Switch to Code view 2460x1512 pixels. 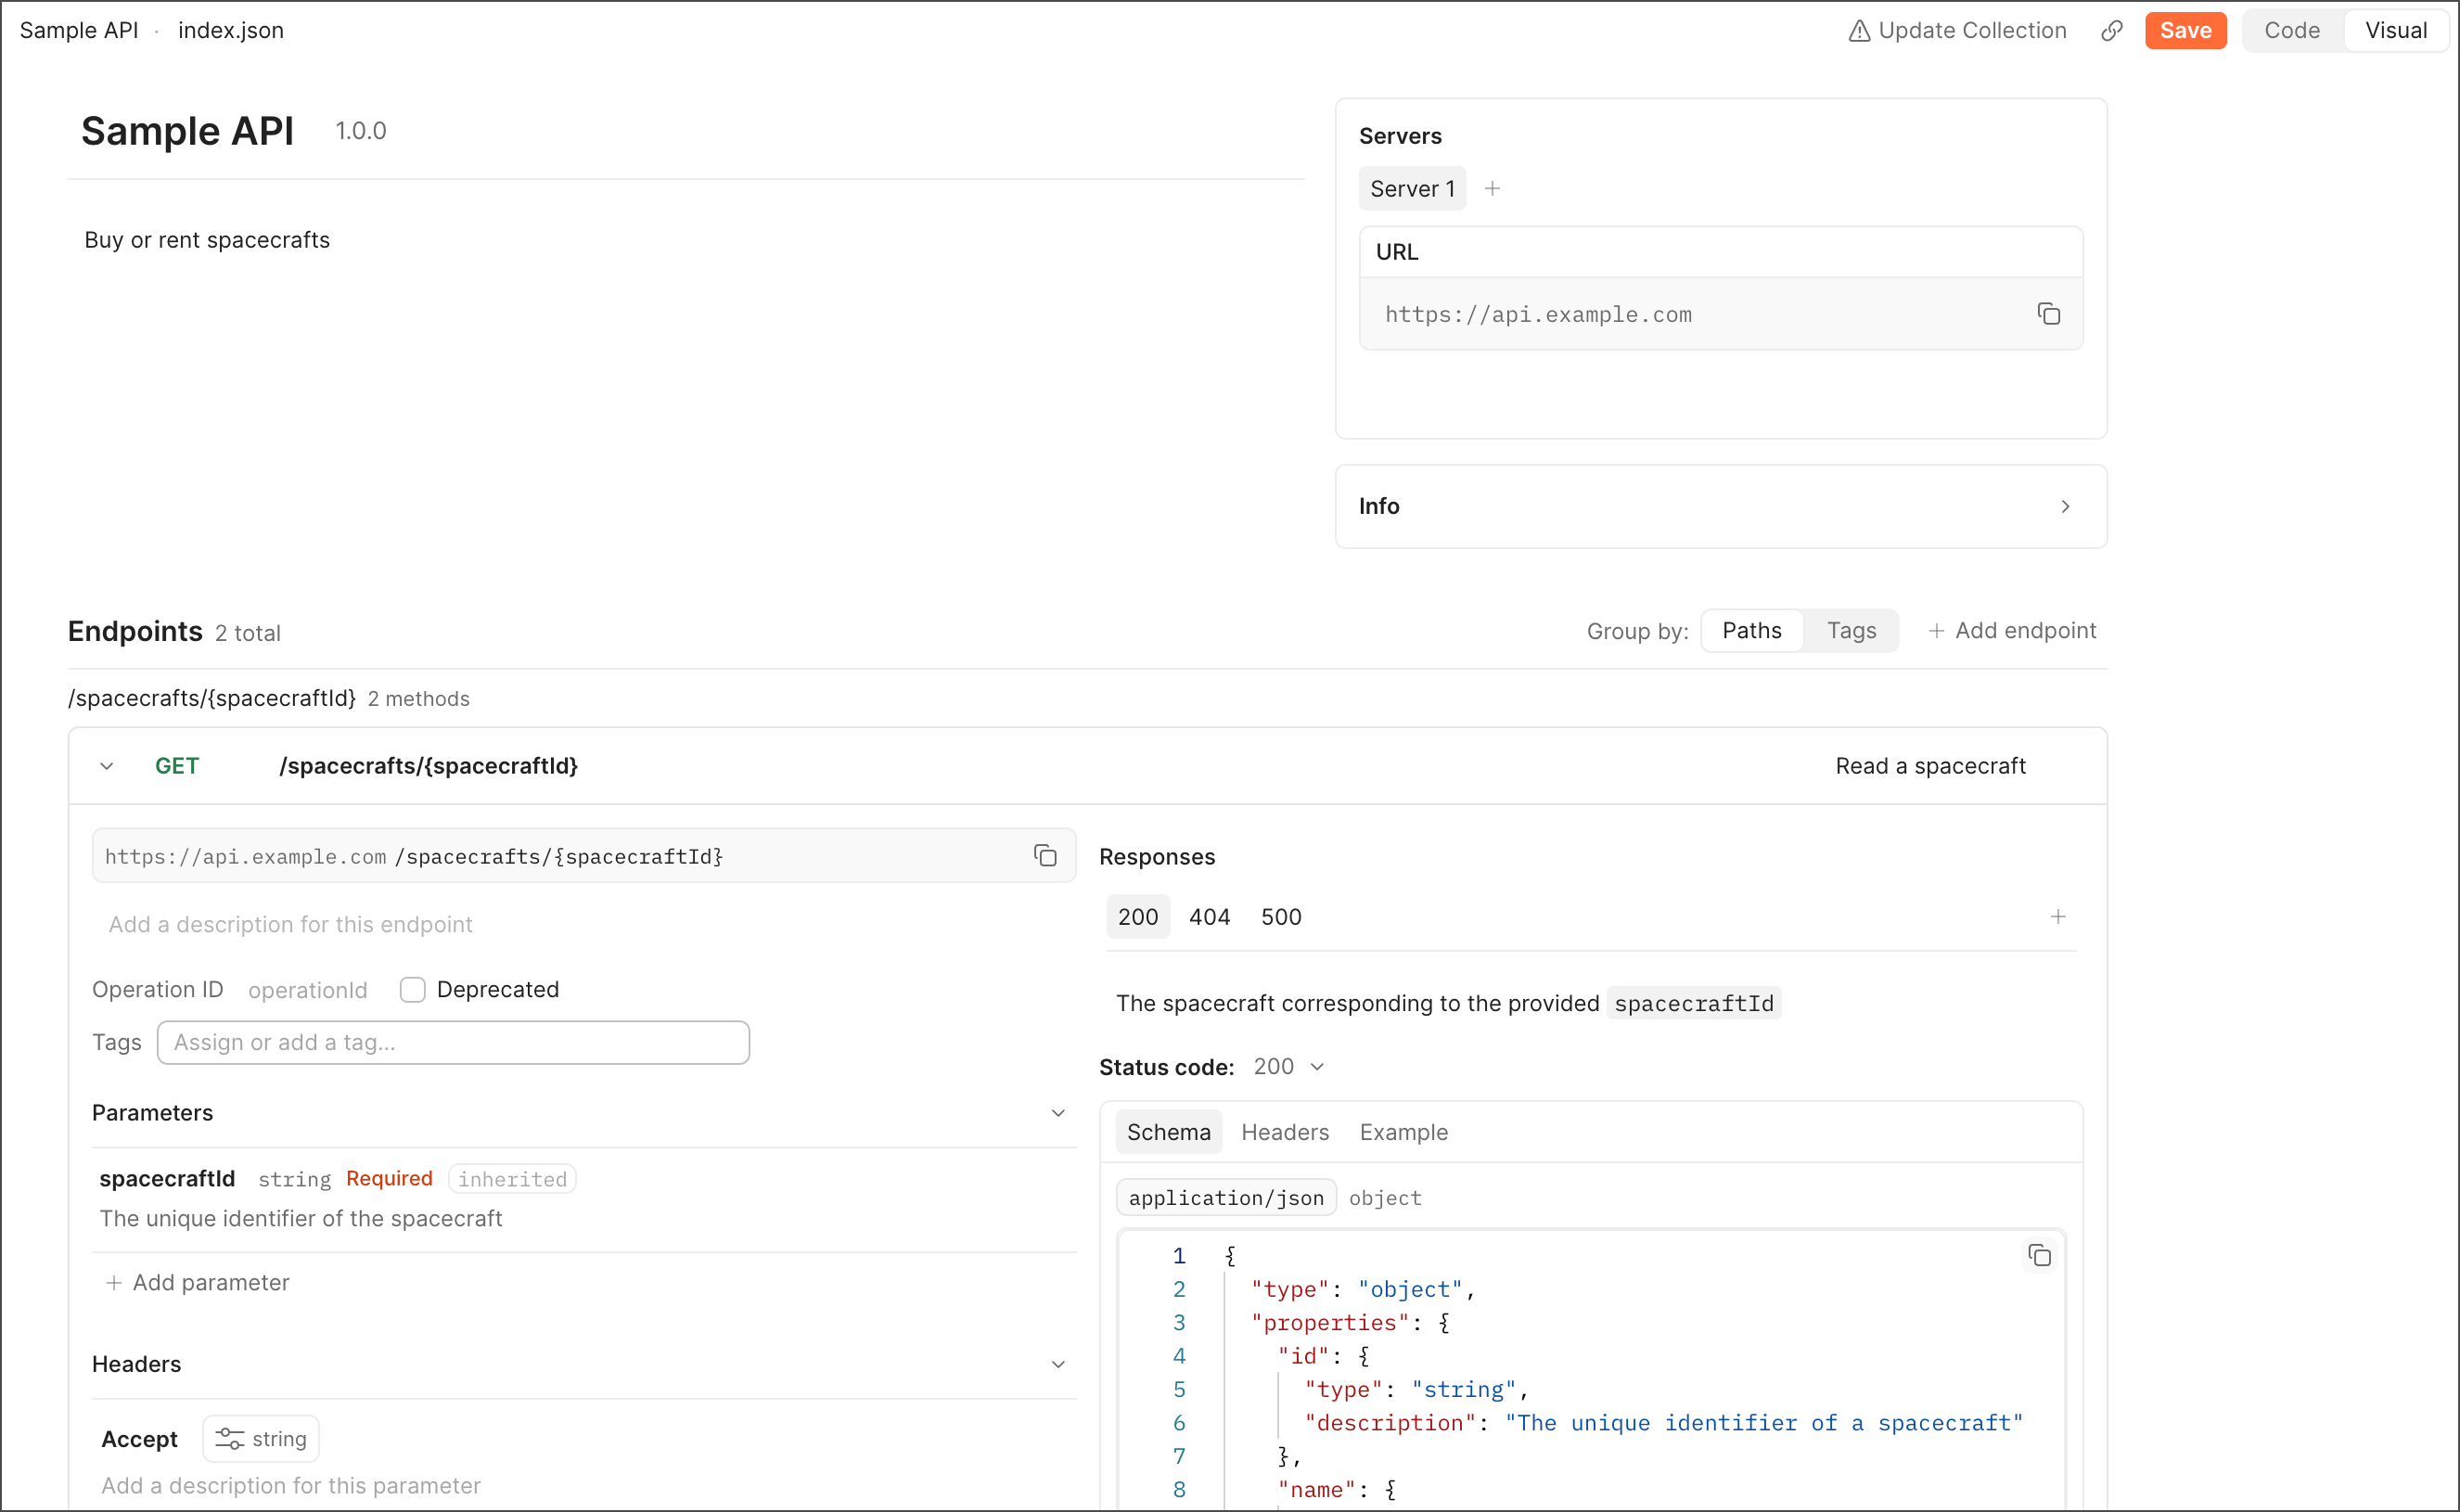click(x=2292, y=31)
